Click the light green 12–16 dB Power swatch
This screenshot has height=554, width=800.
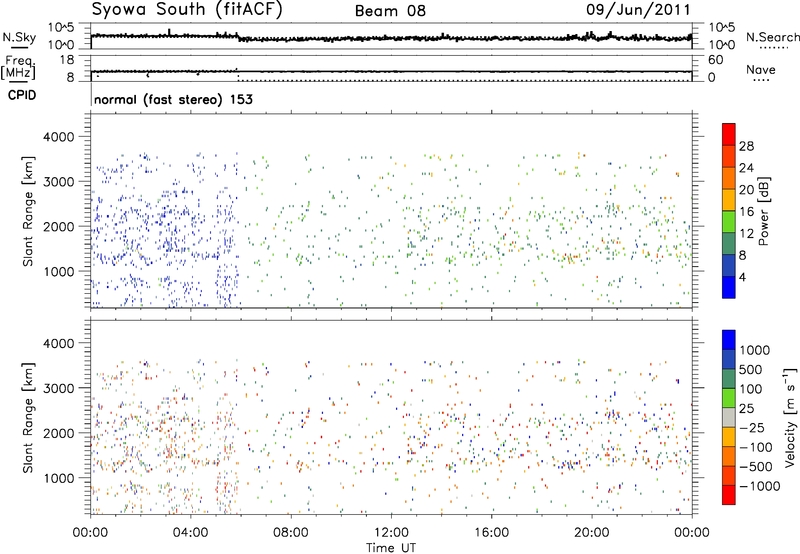(729, 222)
